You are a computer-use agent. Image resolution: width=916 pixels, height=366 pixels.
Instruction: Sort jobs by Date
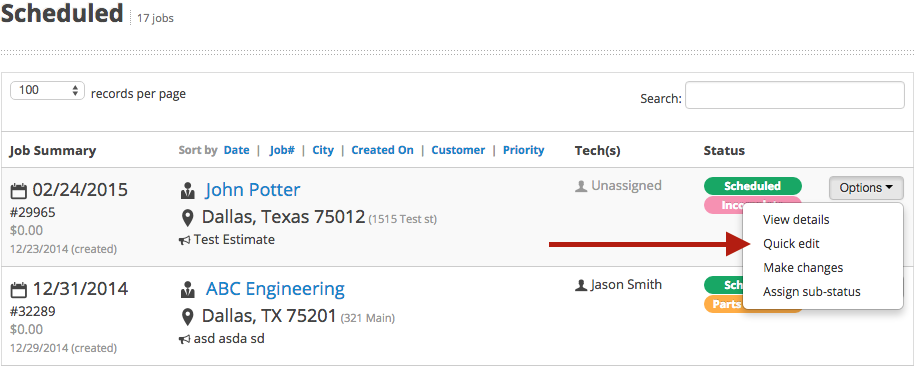click(x=237, y=150)
